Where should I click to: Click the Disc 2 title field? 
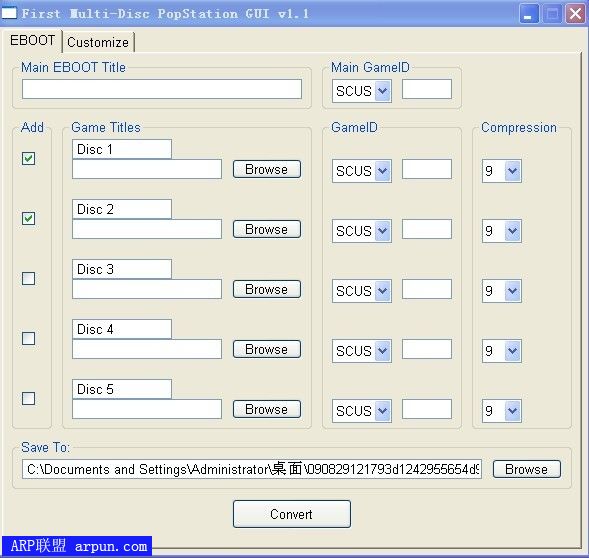(122, 209)
